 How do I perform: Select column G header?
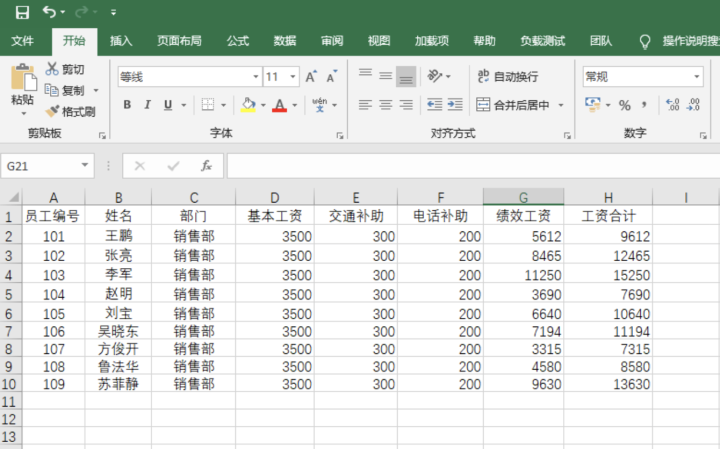click(x=523, y=197)
